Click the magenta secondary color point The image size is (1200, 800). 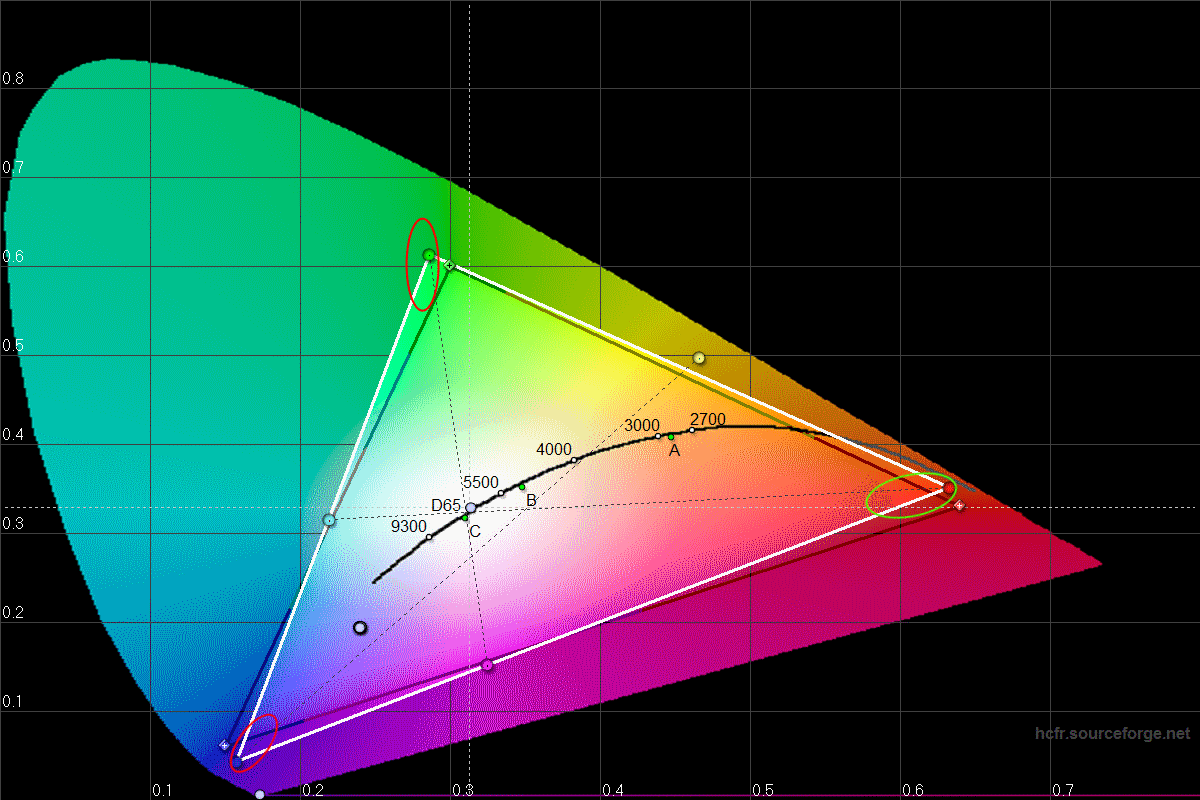tap(487, 665)
